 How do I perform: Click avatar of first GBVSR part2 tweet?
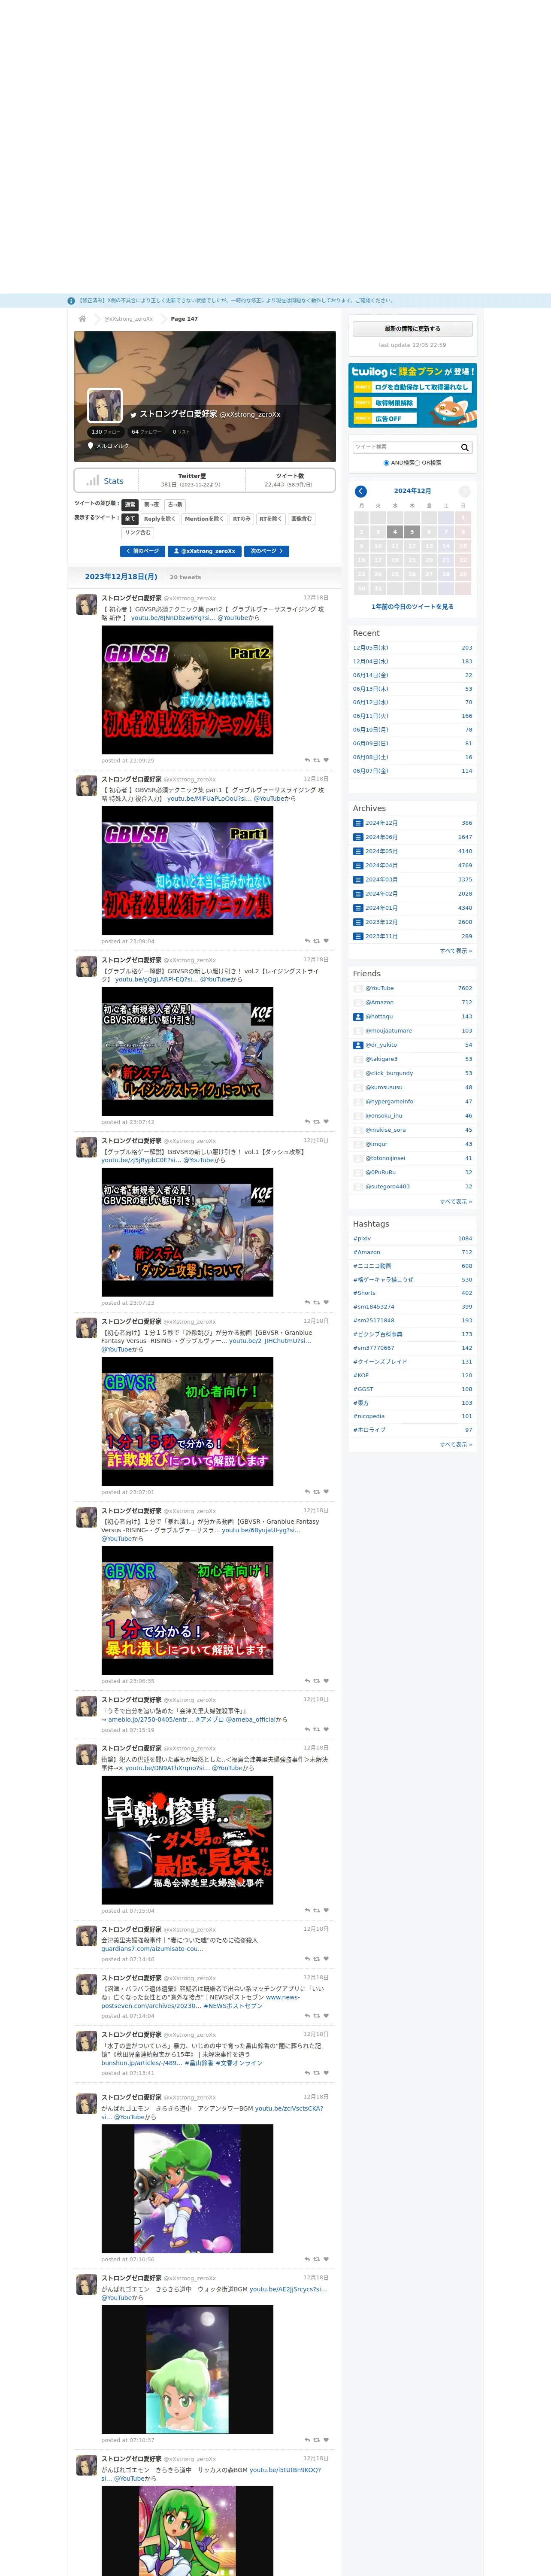click(x=87, y=605)
